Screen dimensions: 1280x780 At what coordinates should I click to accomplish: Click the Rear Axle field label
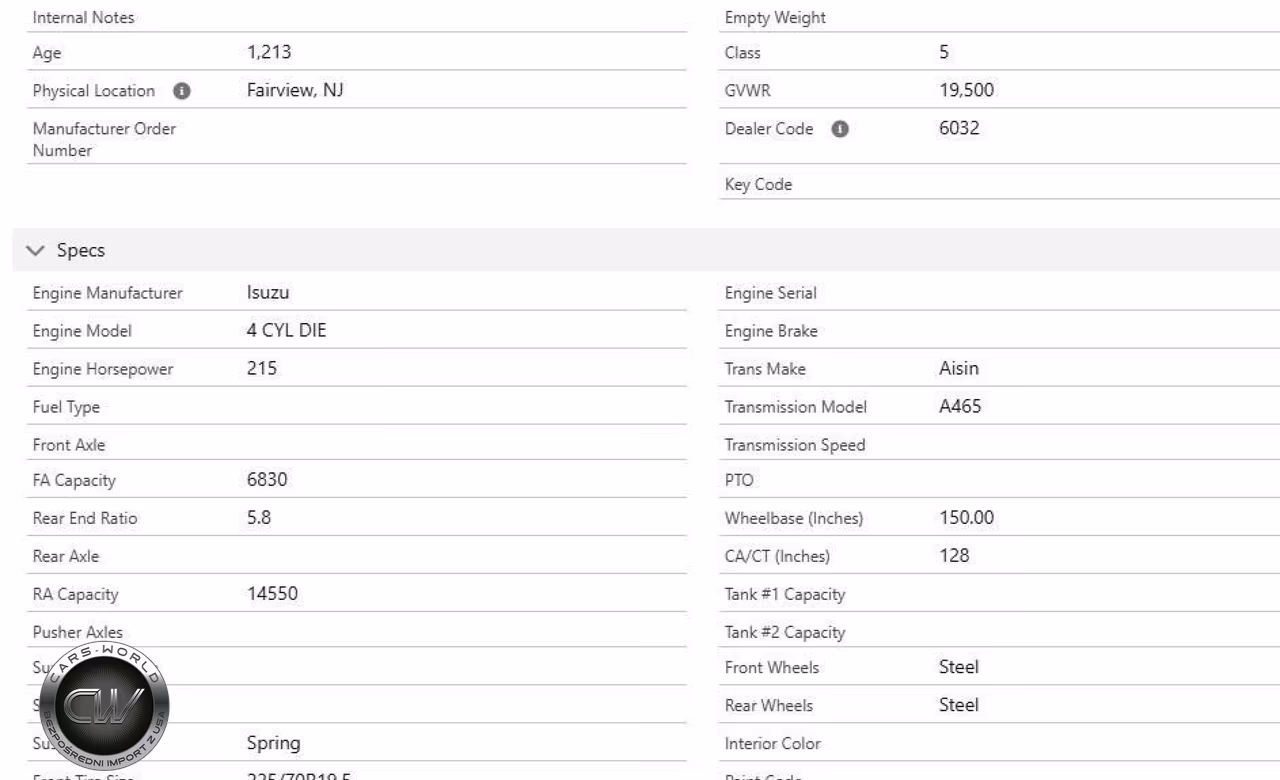click(x=66, y=556)
